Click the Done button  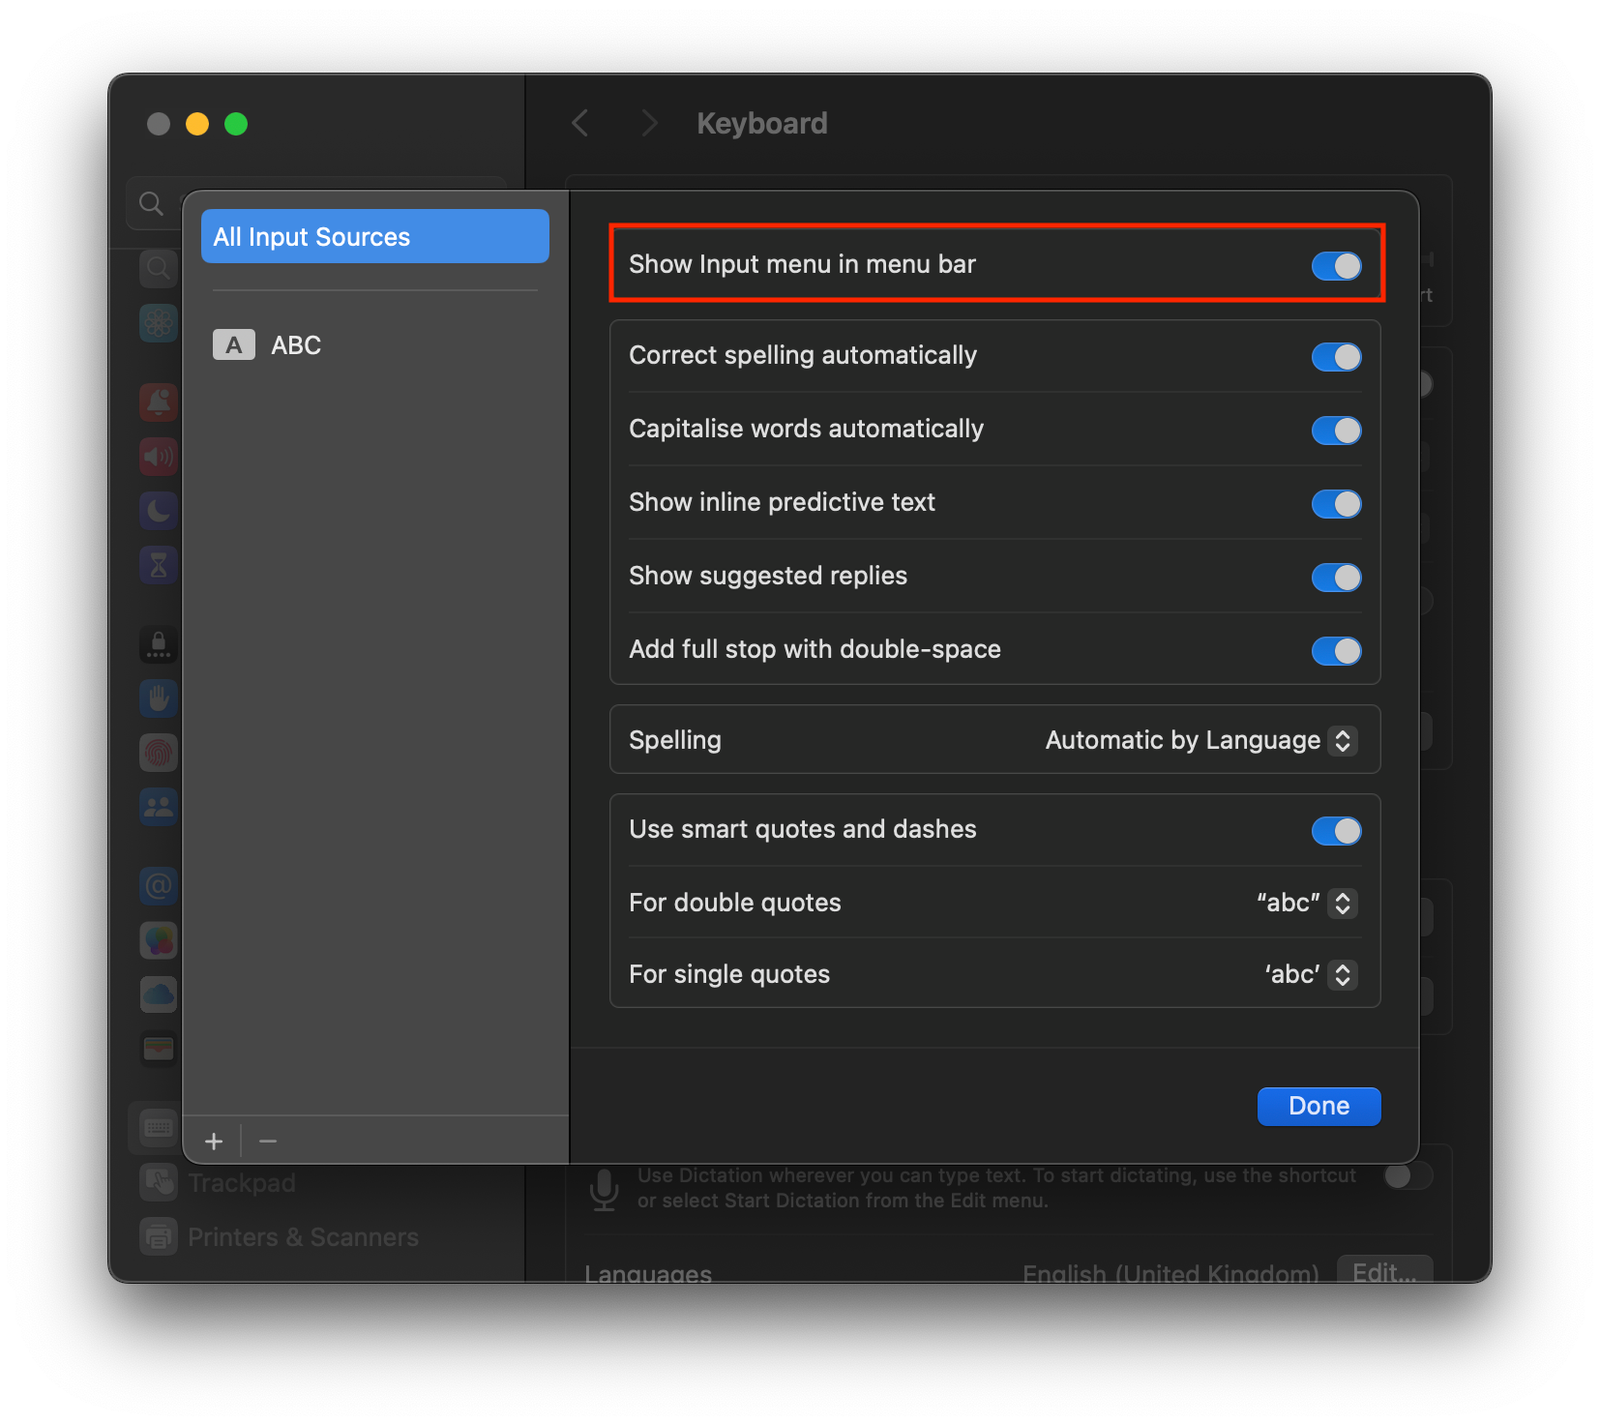tap(1319, 1106)
